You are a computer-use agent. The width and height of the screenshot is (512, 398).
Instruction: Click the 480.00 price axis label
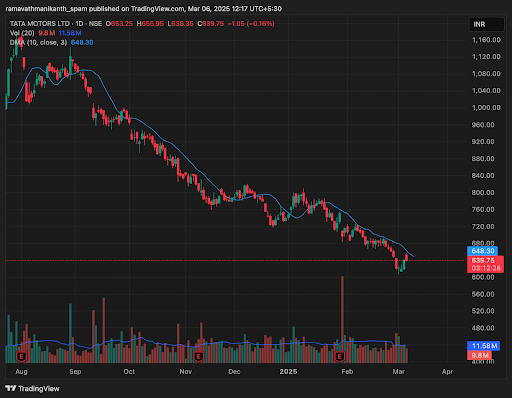pyautogui.click(x=483, y=328)
